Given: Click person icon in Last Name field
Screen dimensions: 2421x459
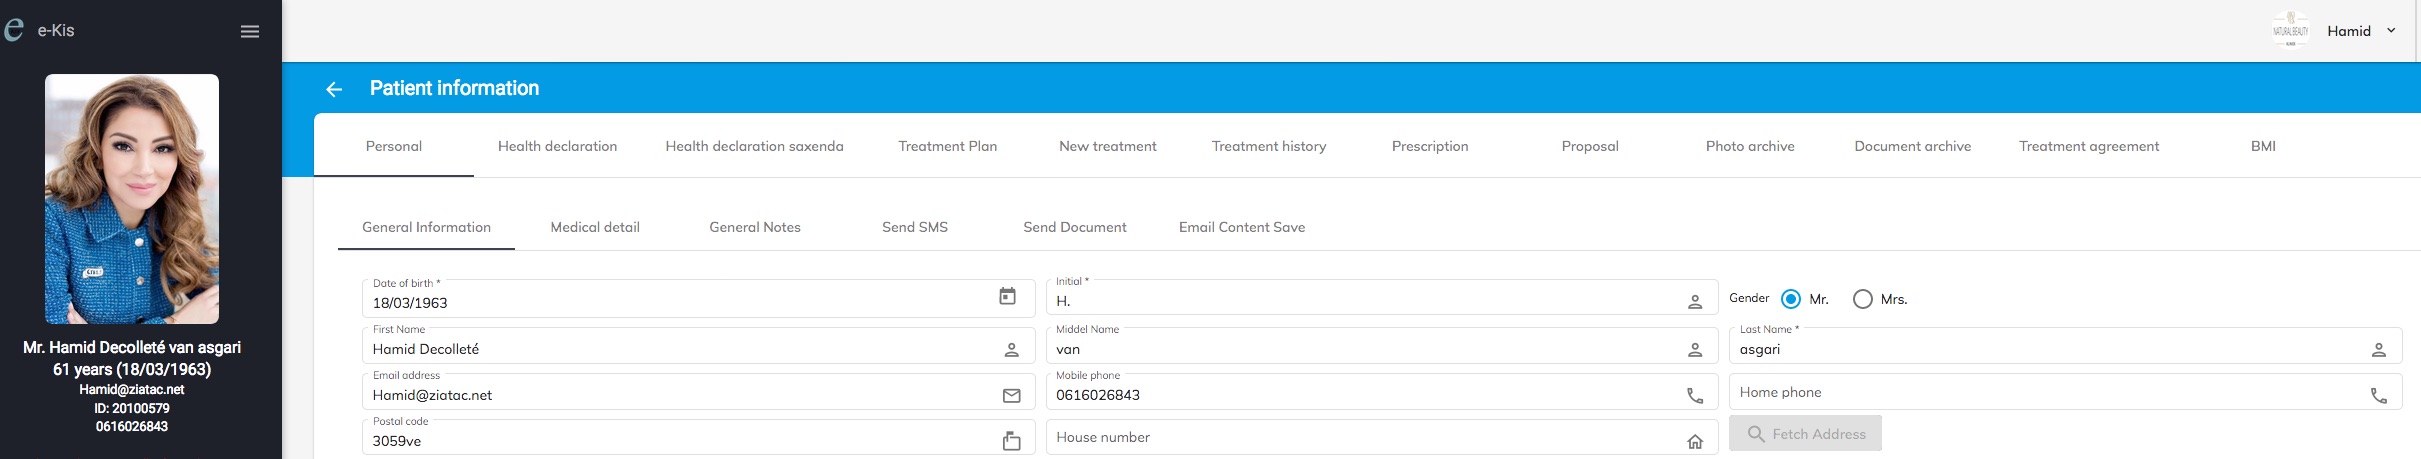Looking at the screenshot, I should (2379, 350).
